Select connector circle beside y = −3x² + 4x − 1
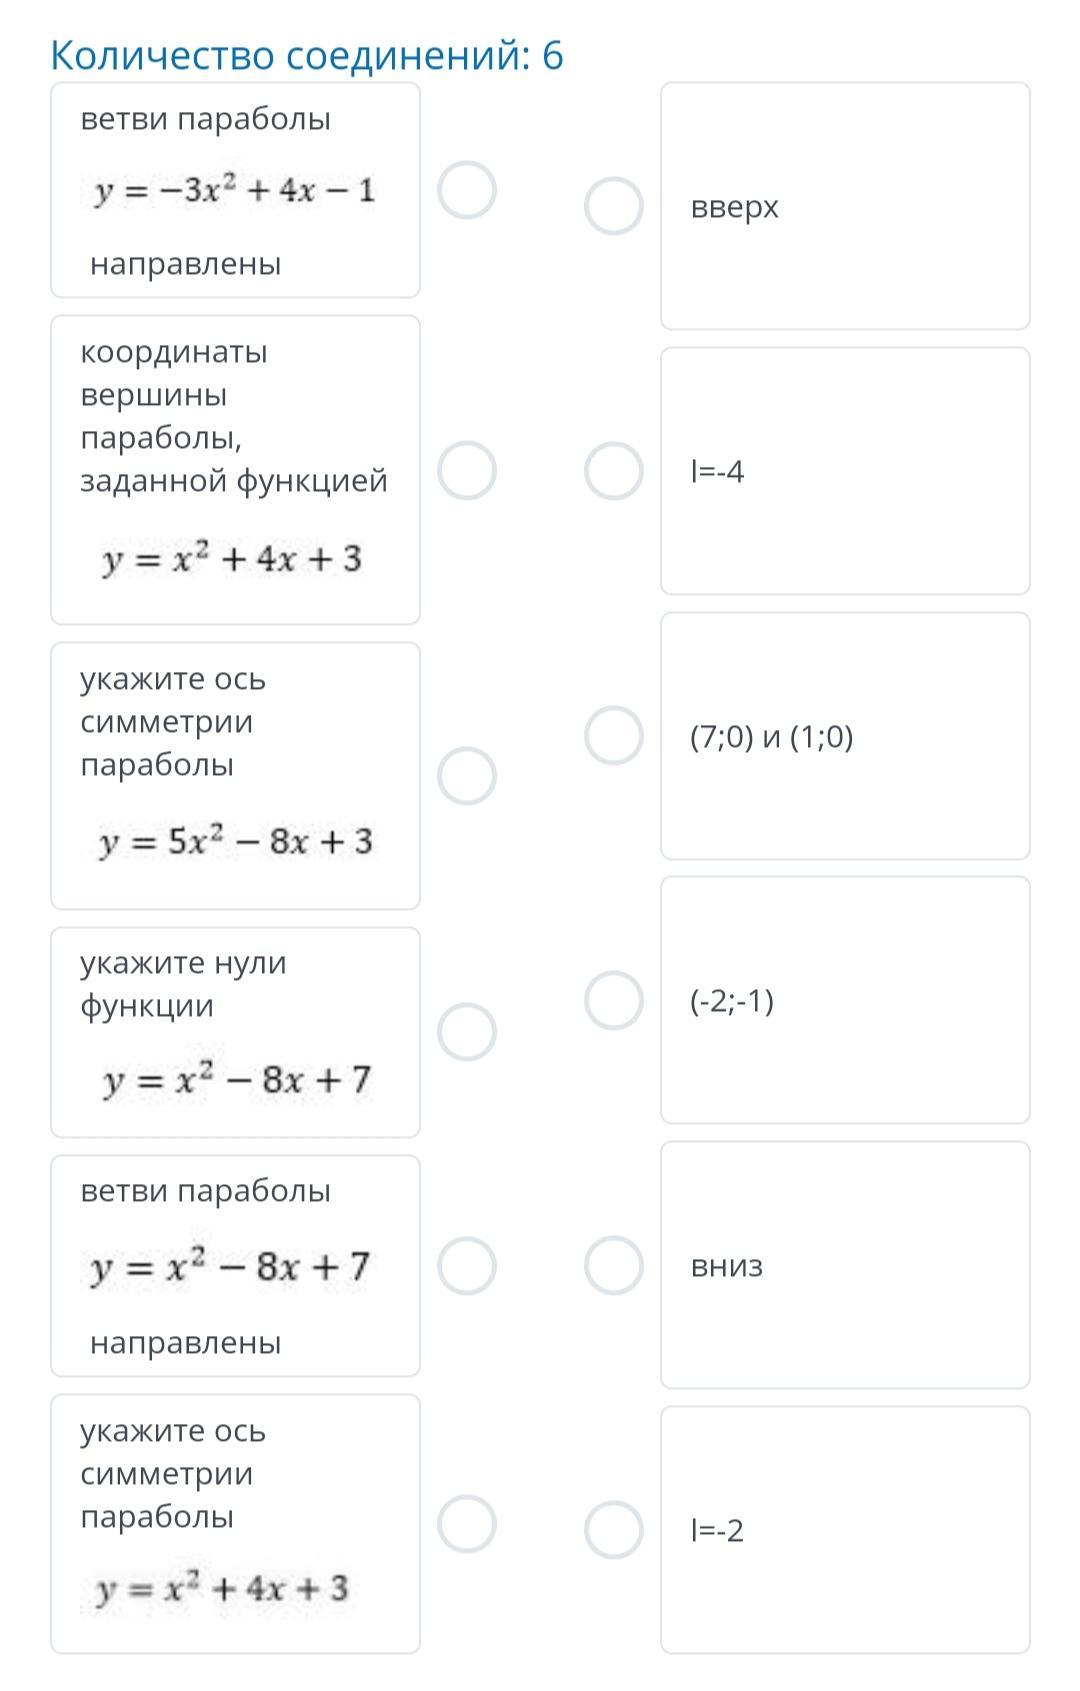 pos(467,190)
